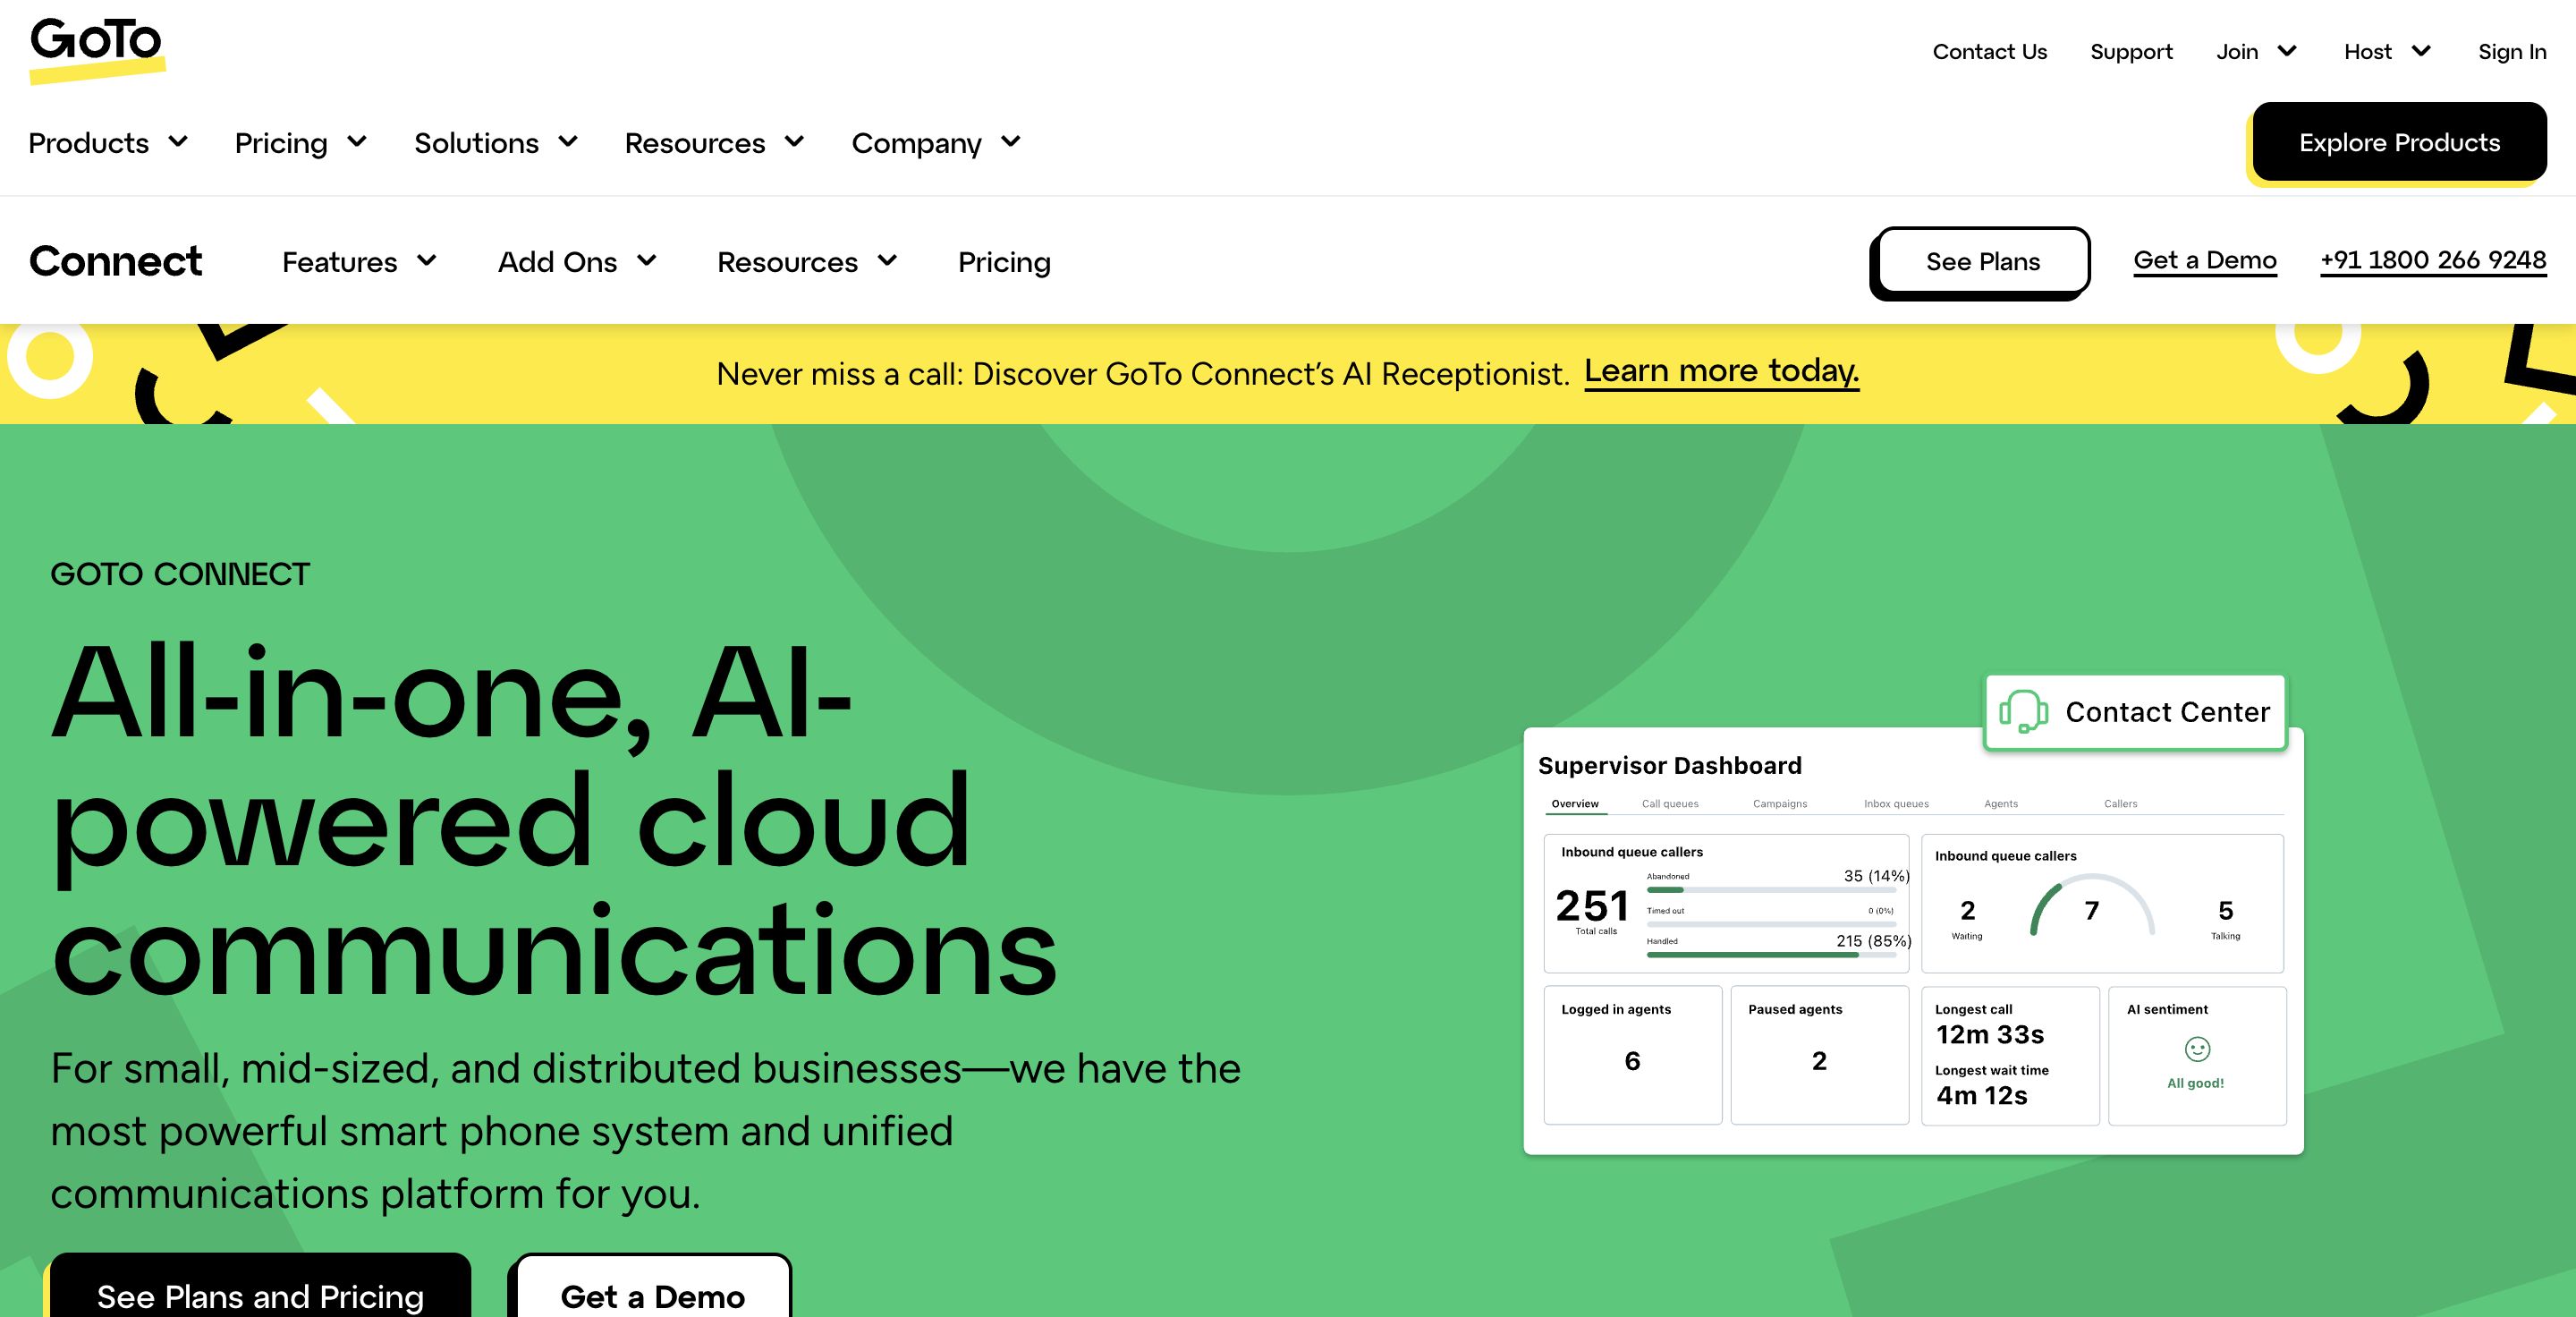Expand the Add Ons menu
Image resolution: width=2576 pixels, height=1317 pixels.
[x=577, y=262]
